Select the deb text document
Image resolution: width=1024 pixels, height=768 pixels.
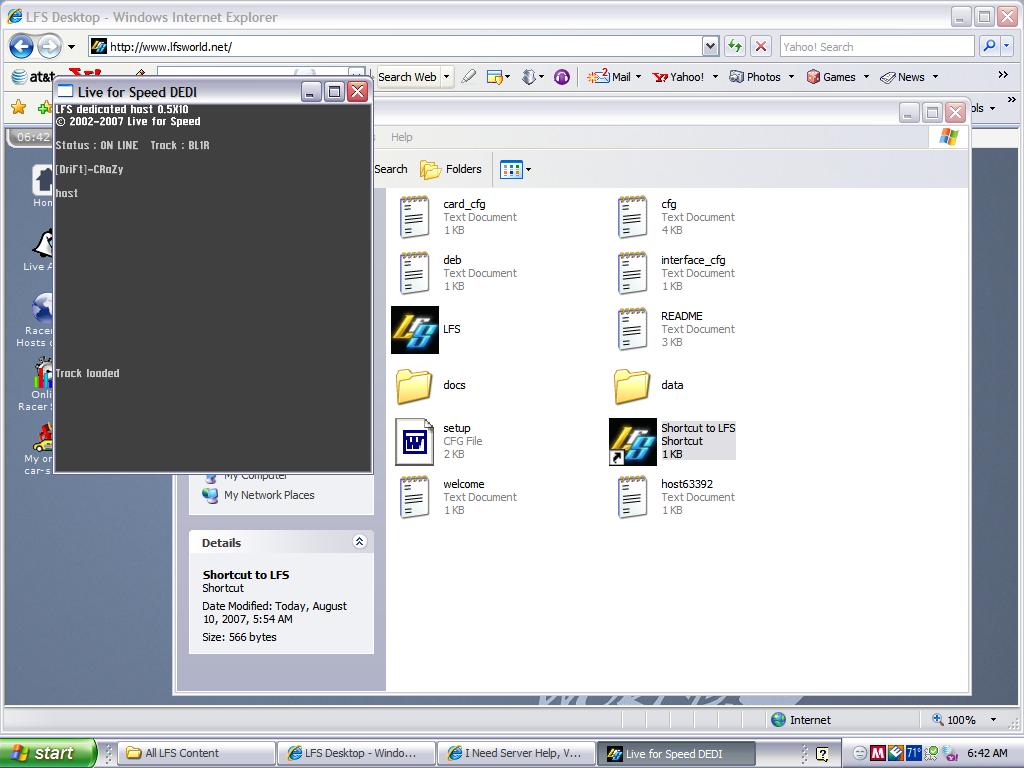pyautogui.click(x=458, y=273)
